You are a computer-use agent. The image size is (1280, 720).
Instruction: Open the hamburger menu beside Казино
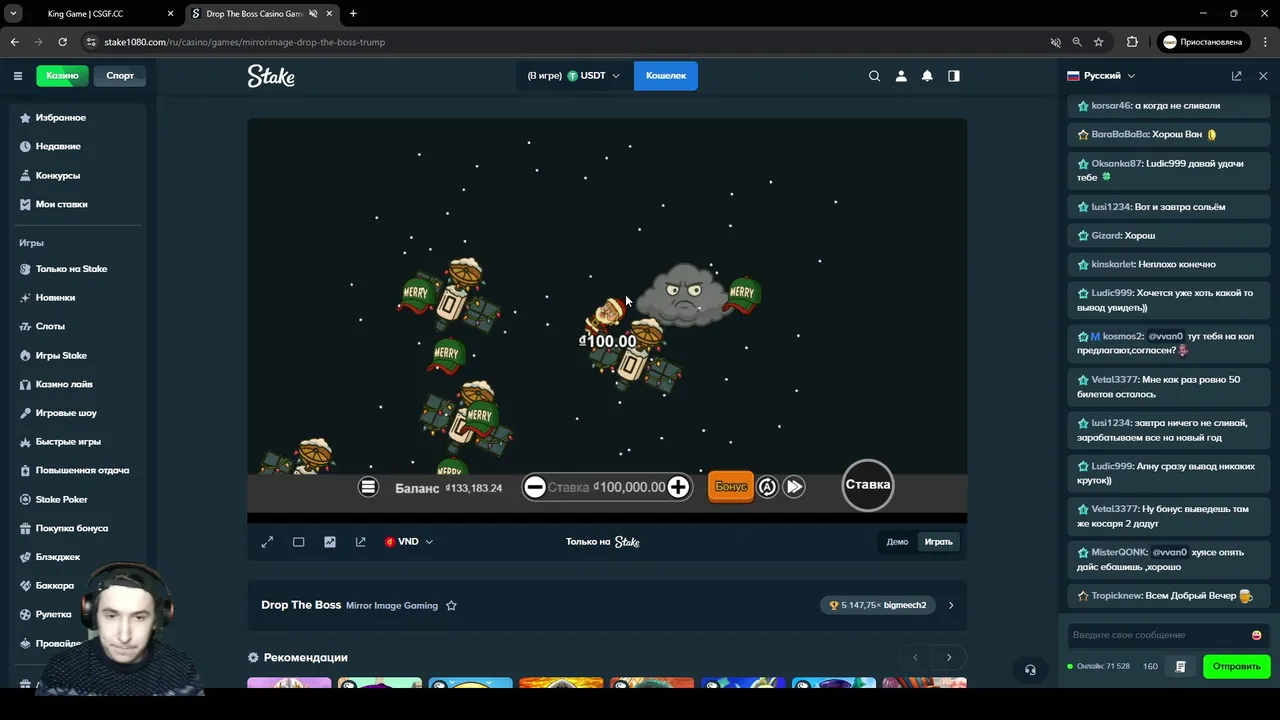click(x=18, y=76)
